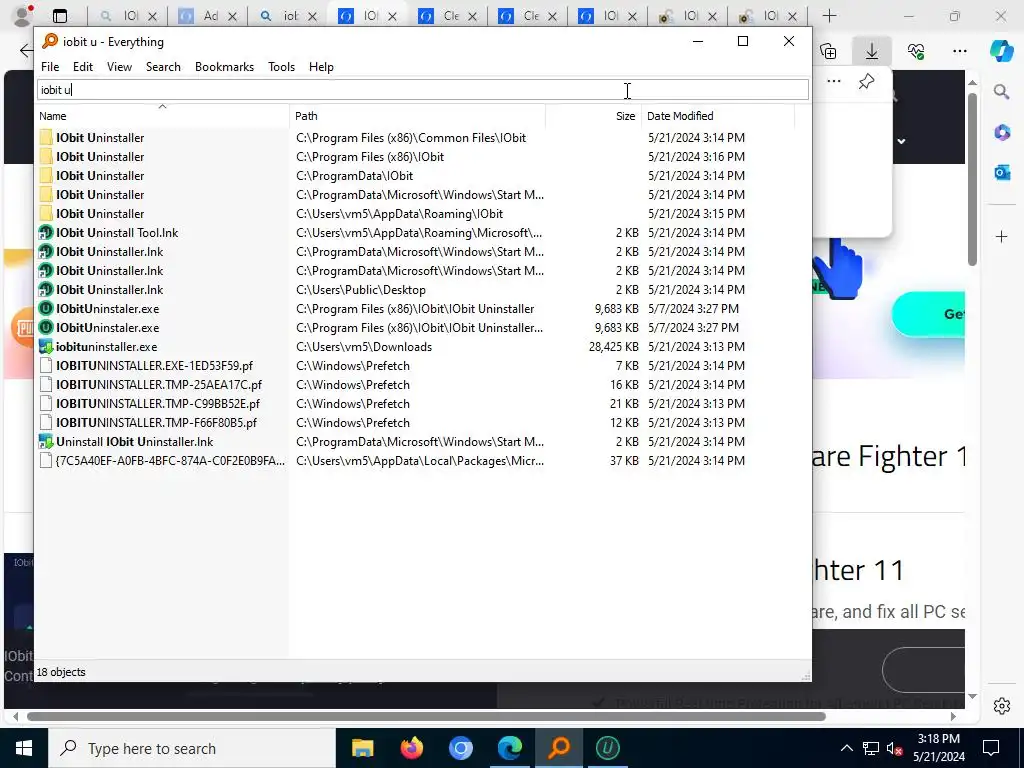This screenshot has height=768, width=1024.
Task: Open Copilot in Edge sidebar
Action: (x=1002, y=51)
